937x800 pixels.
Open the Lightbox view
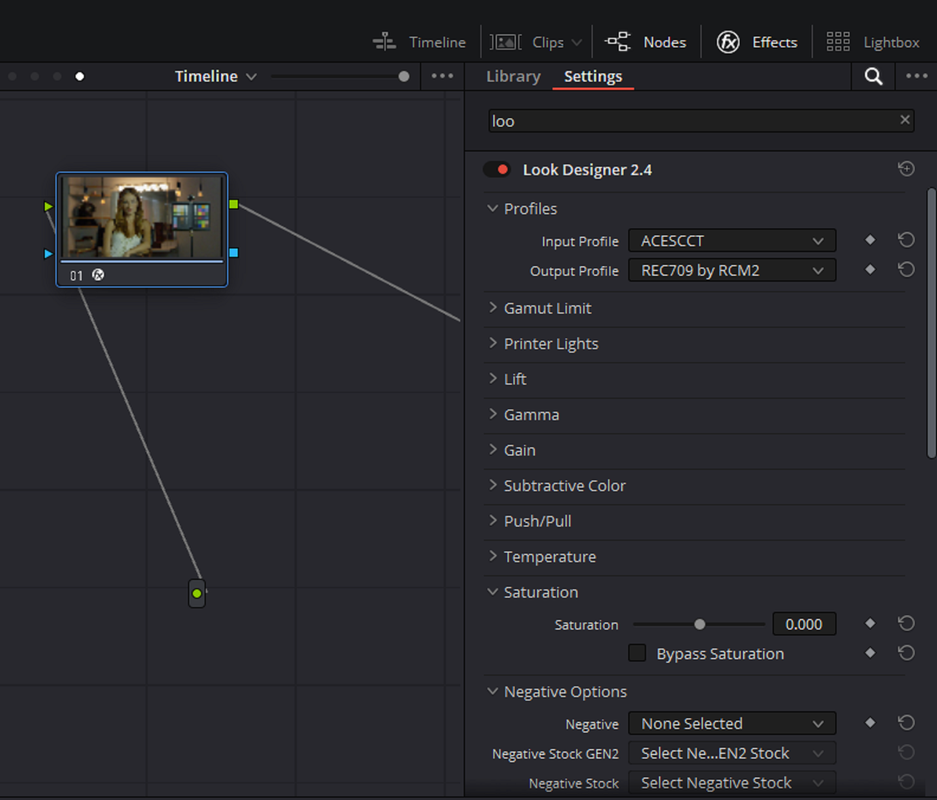tap(872, 42)
